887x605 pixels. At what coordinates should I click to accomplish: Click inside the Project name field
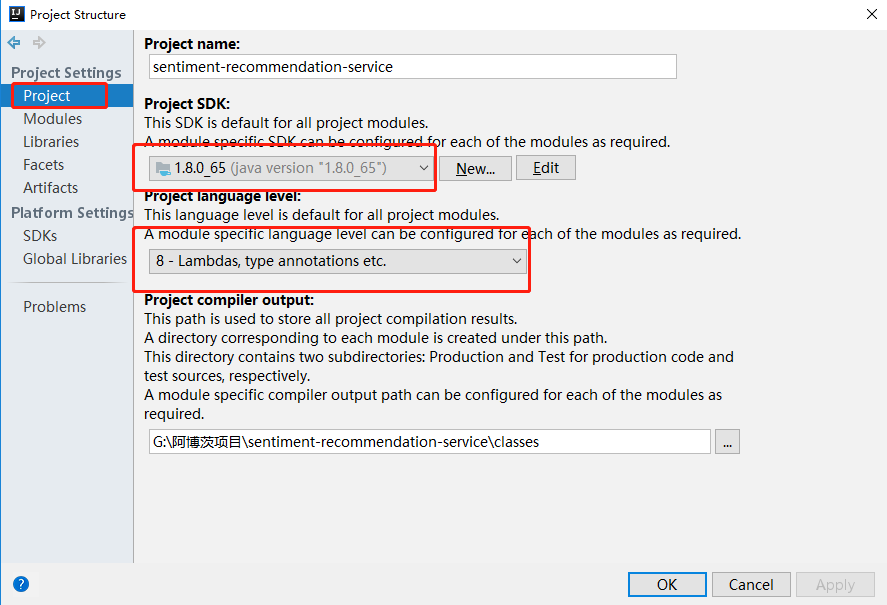coord(412,66)
